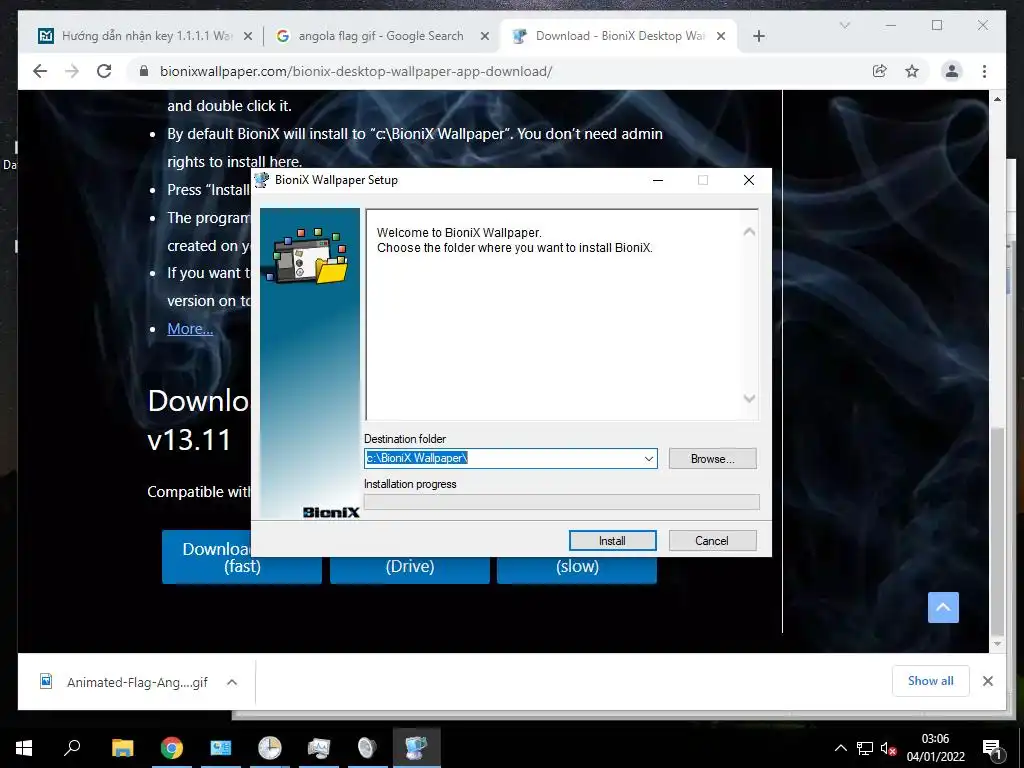
Task: Close the angola flag gif tab
Action: point(485,37)
